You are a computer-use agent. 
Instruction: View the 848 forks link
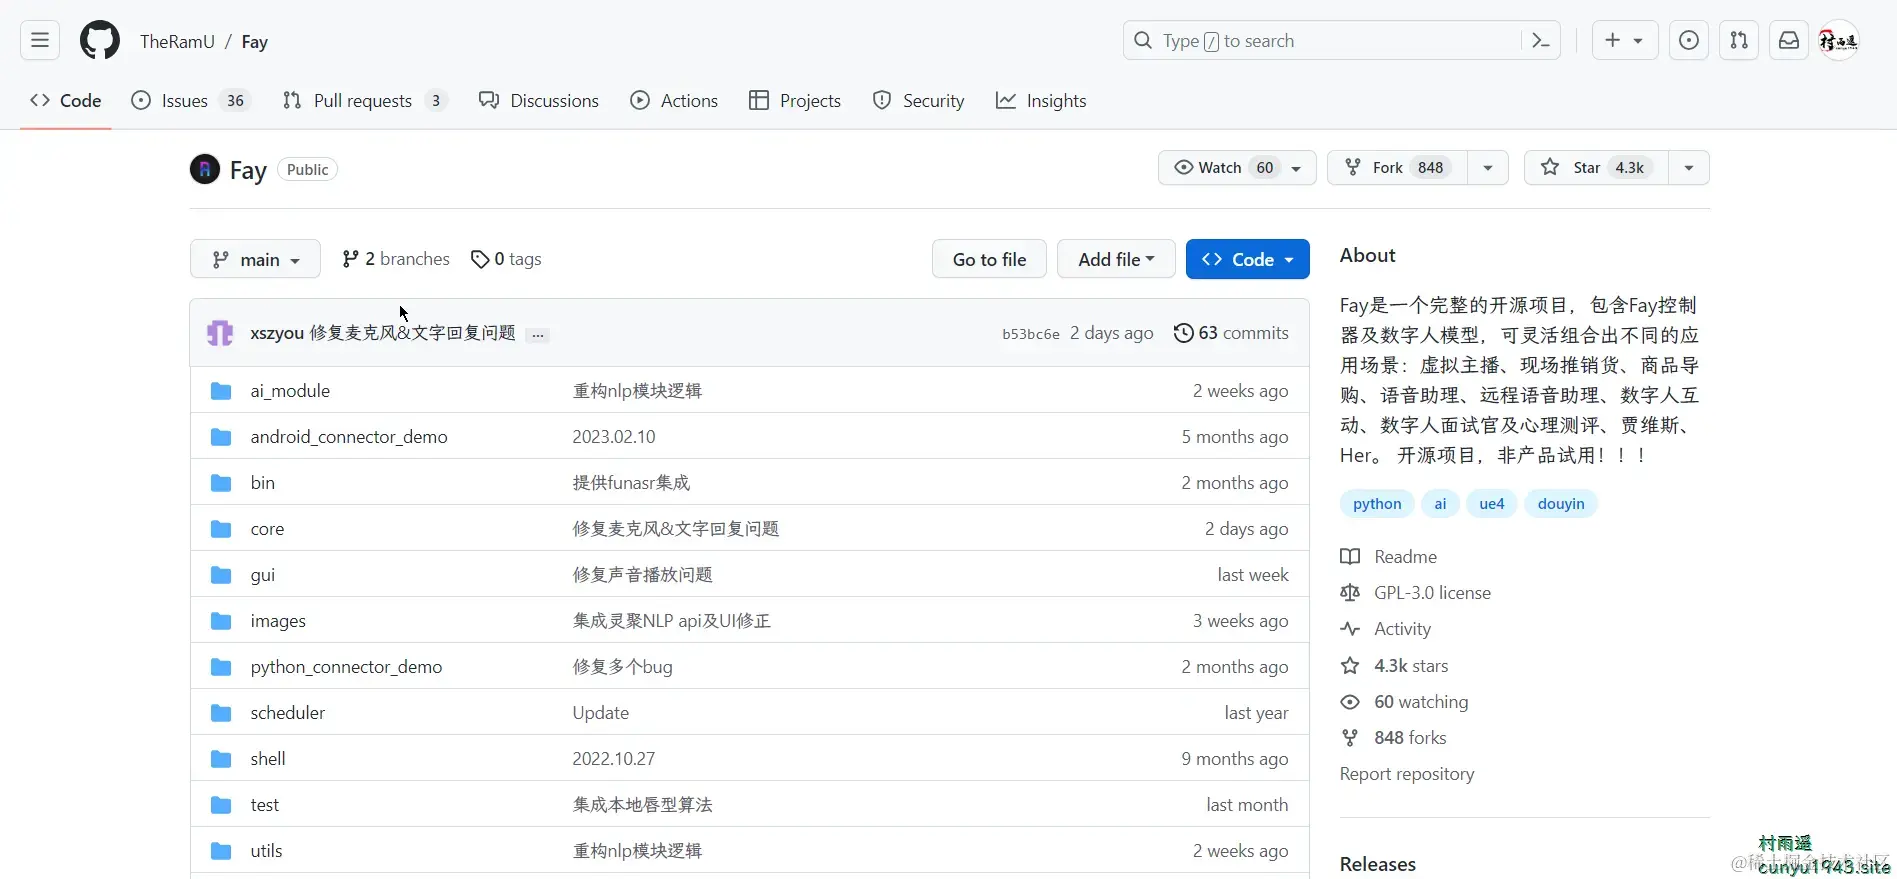(x=1393, y=738)
